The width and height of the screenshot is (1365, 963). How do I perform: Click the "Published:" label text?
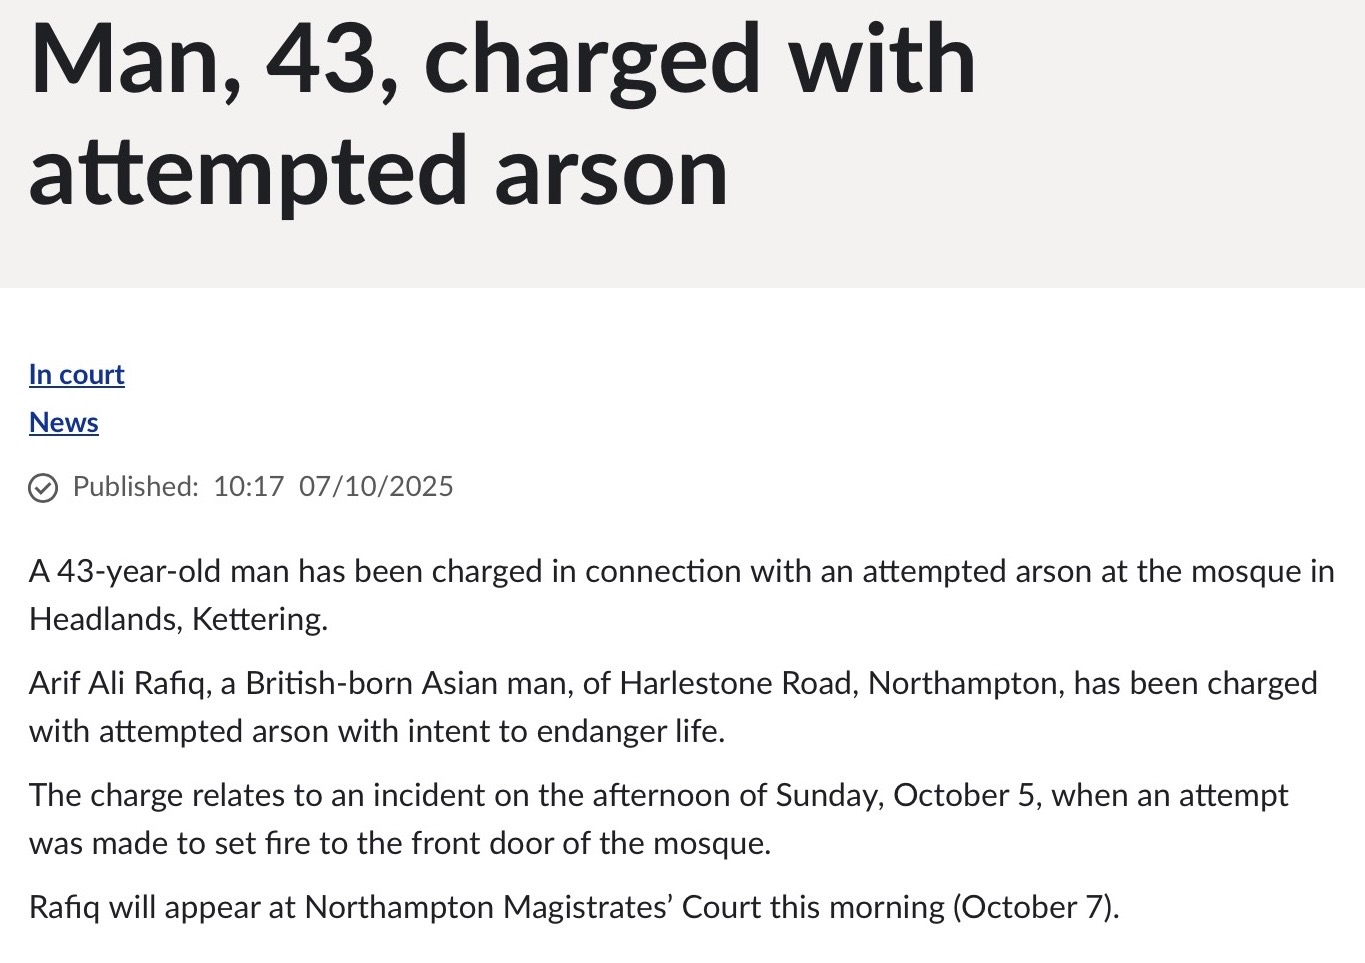136,486
